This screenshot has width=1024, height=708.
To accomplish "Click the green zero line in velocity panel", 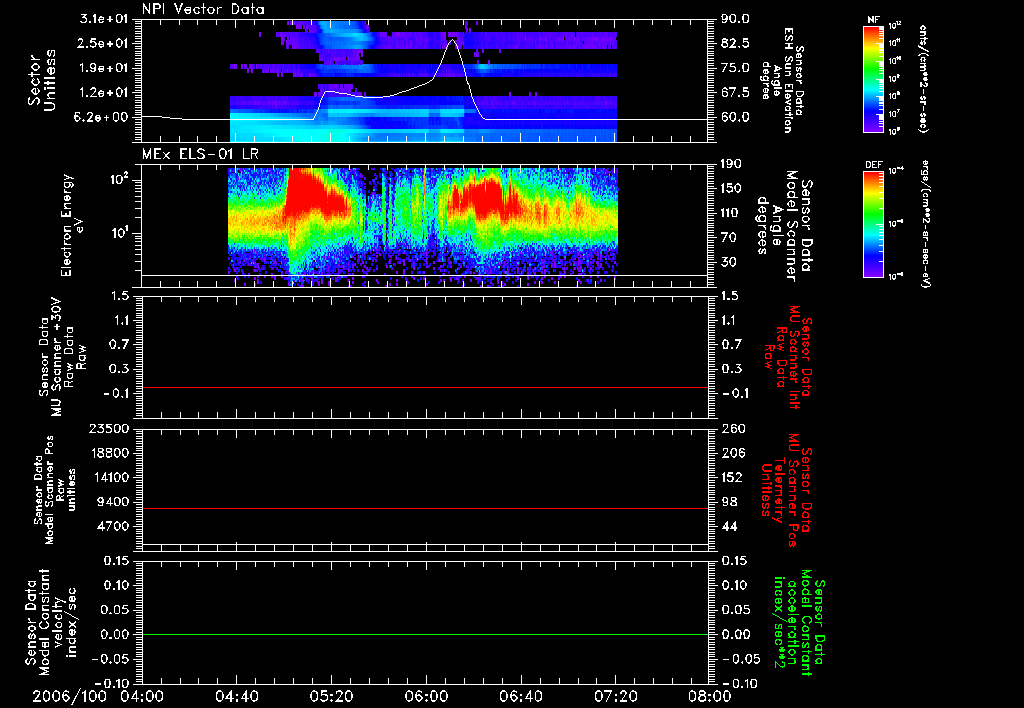I will click(425, 634).
